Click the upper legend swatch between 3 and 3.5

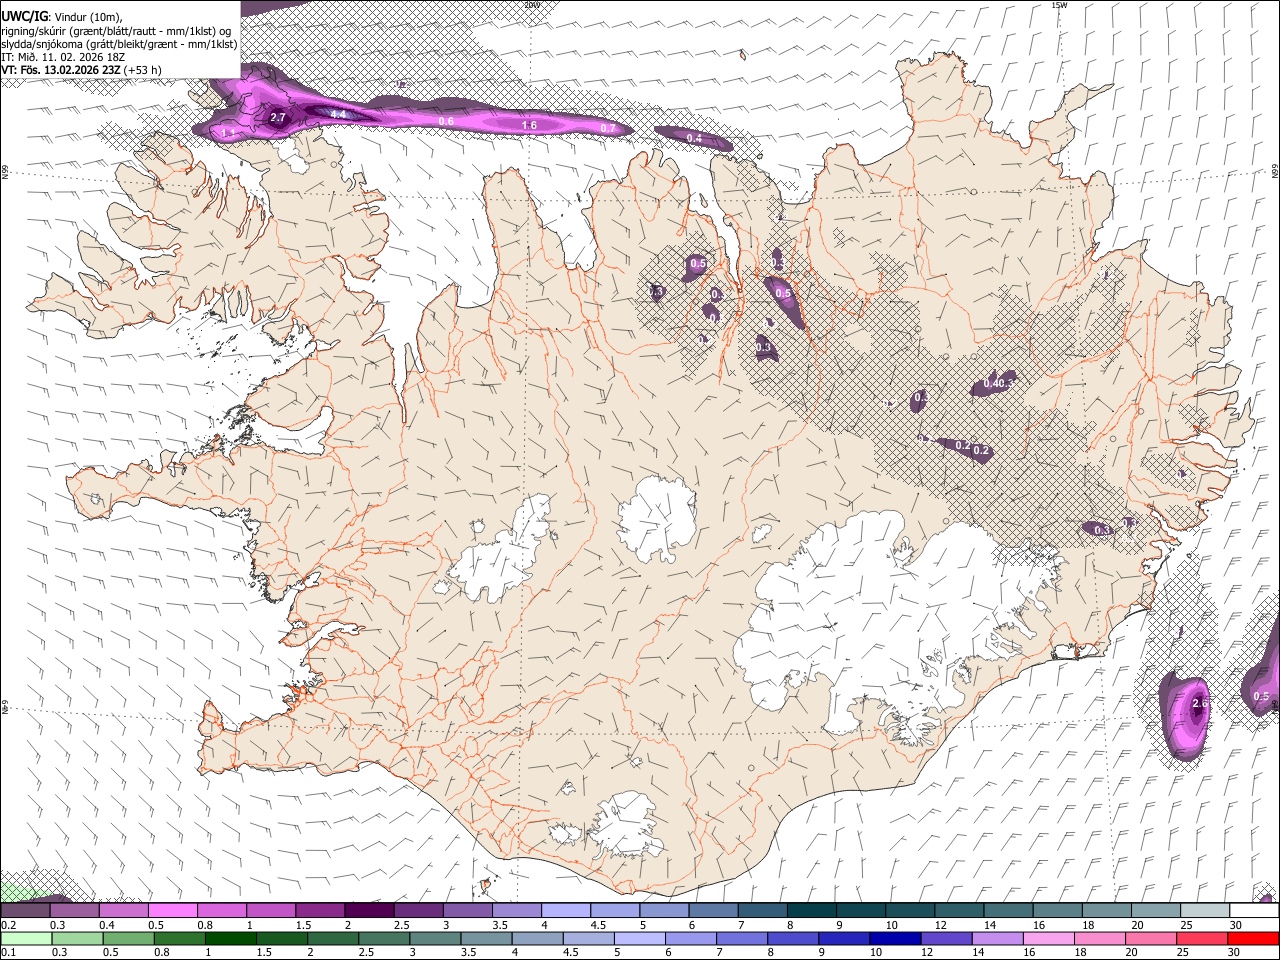pyautogui.click(x=467, y=910)
